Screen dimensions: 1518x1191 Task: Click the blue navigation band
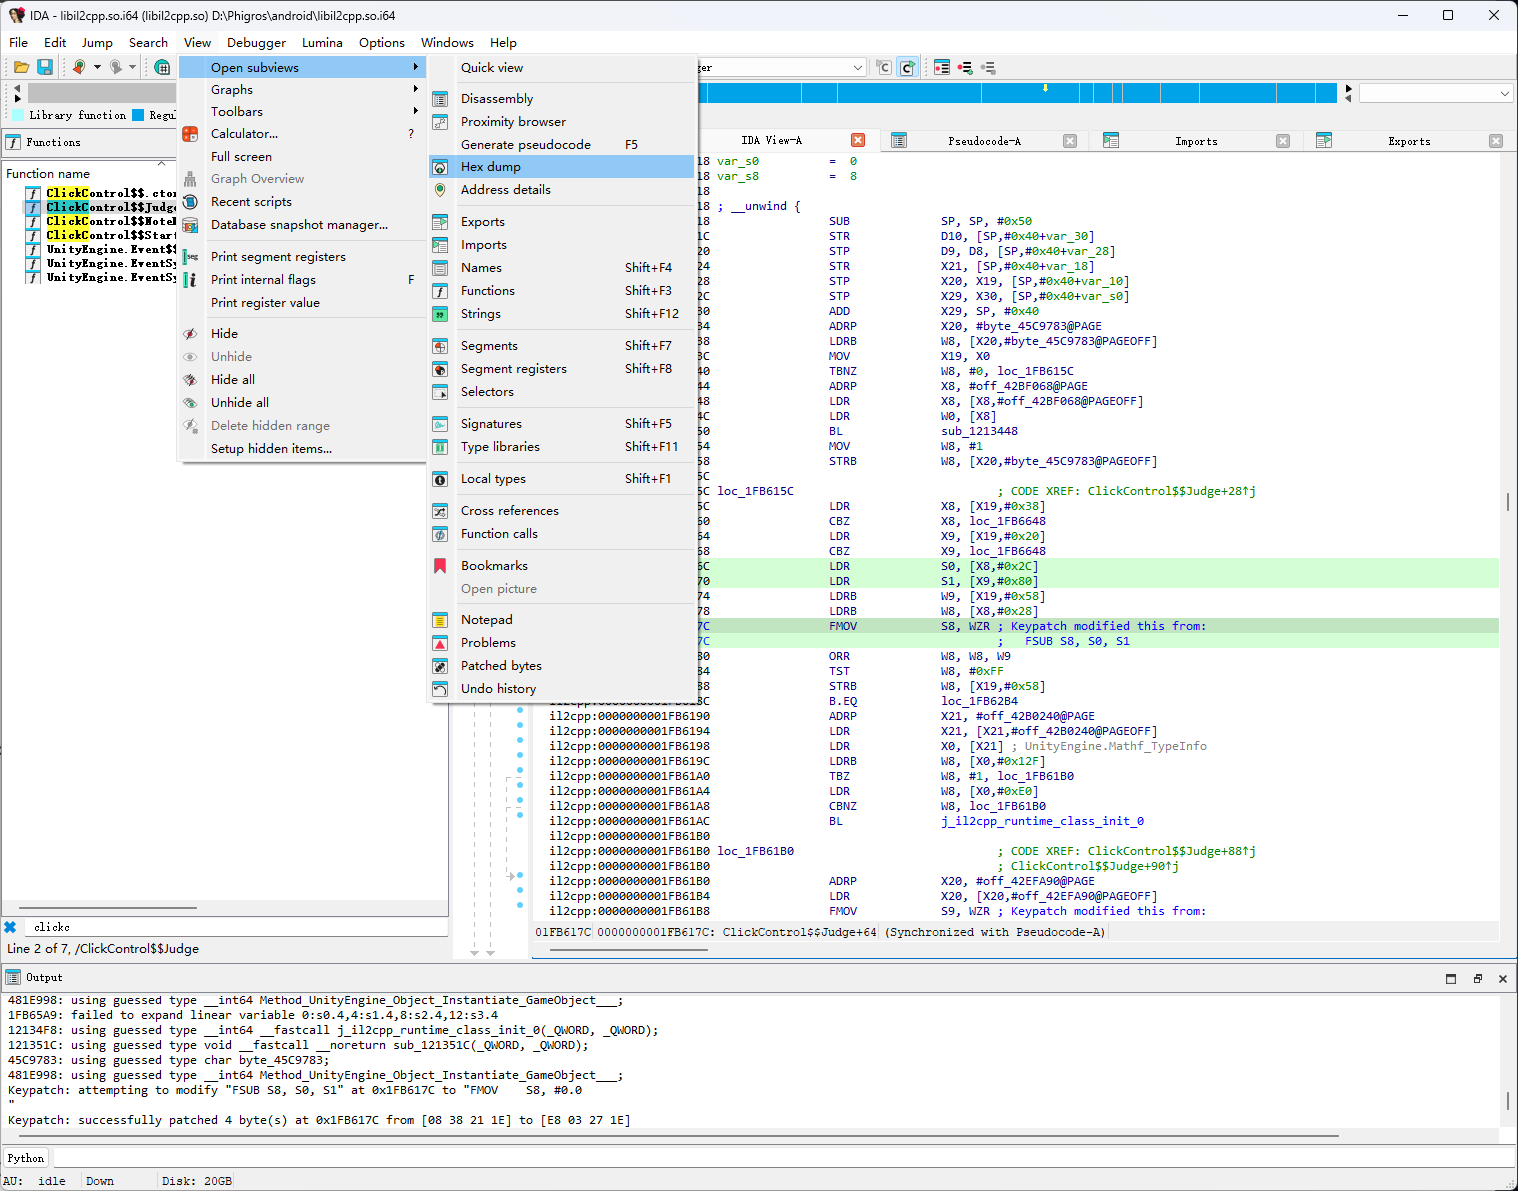click(1018, 93)
